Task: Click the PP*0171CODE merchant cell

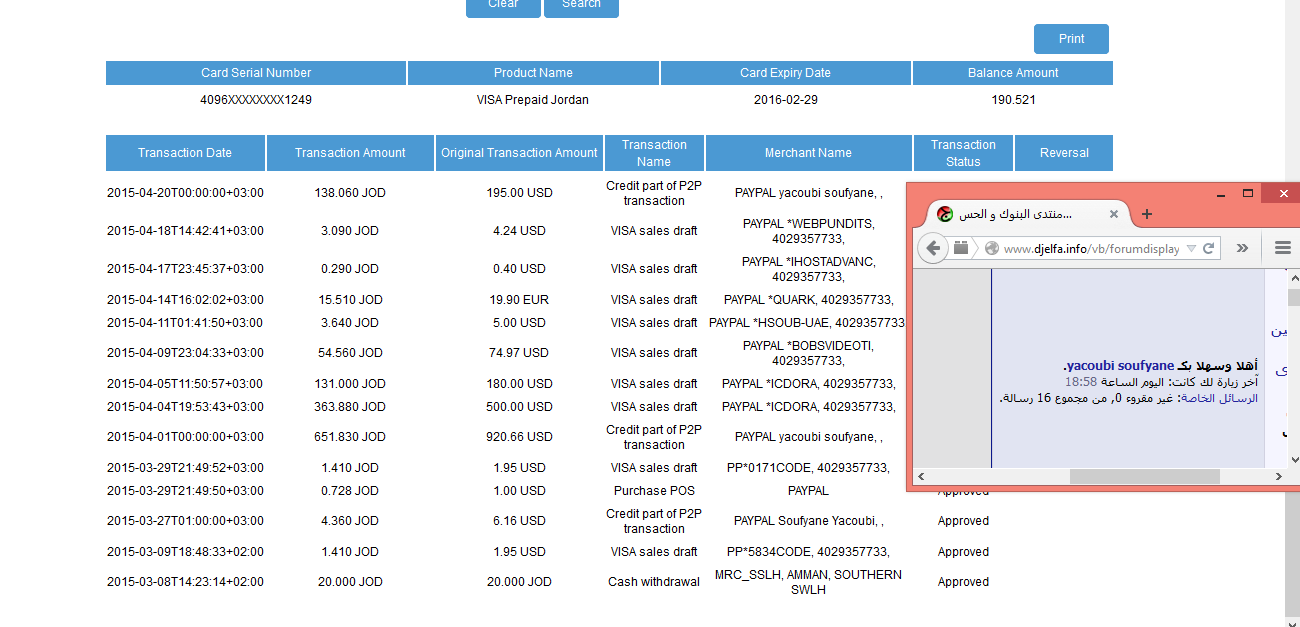Action: (x=808, y=468)
